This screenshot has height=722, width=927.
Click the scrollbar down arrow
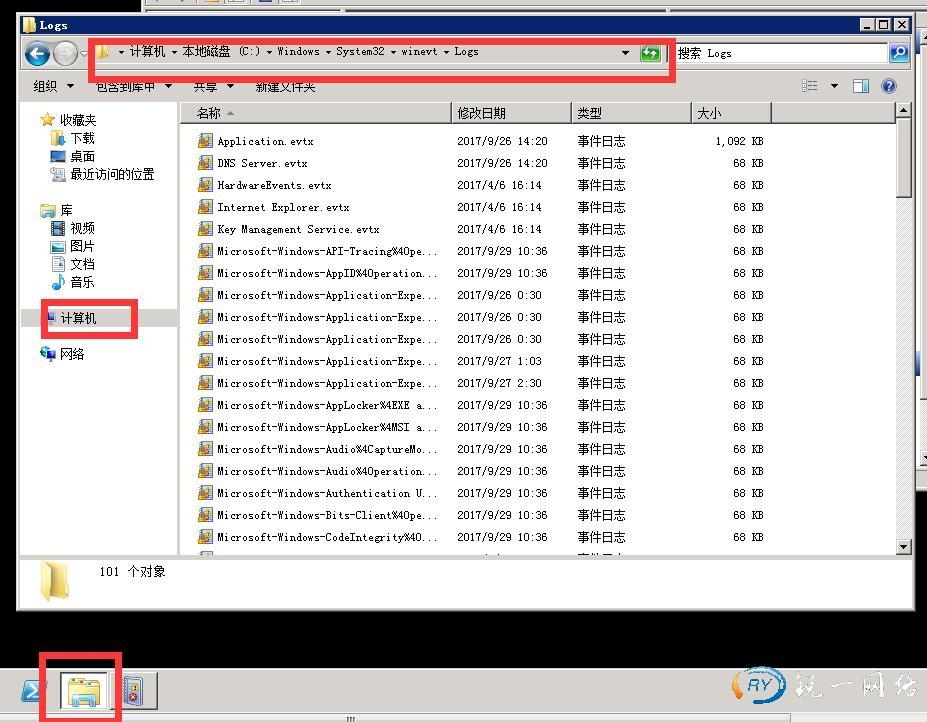coord(904,547)
